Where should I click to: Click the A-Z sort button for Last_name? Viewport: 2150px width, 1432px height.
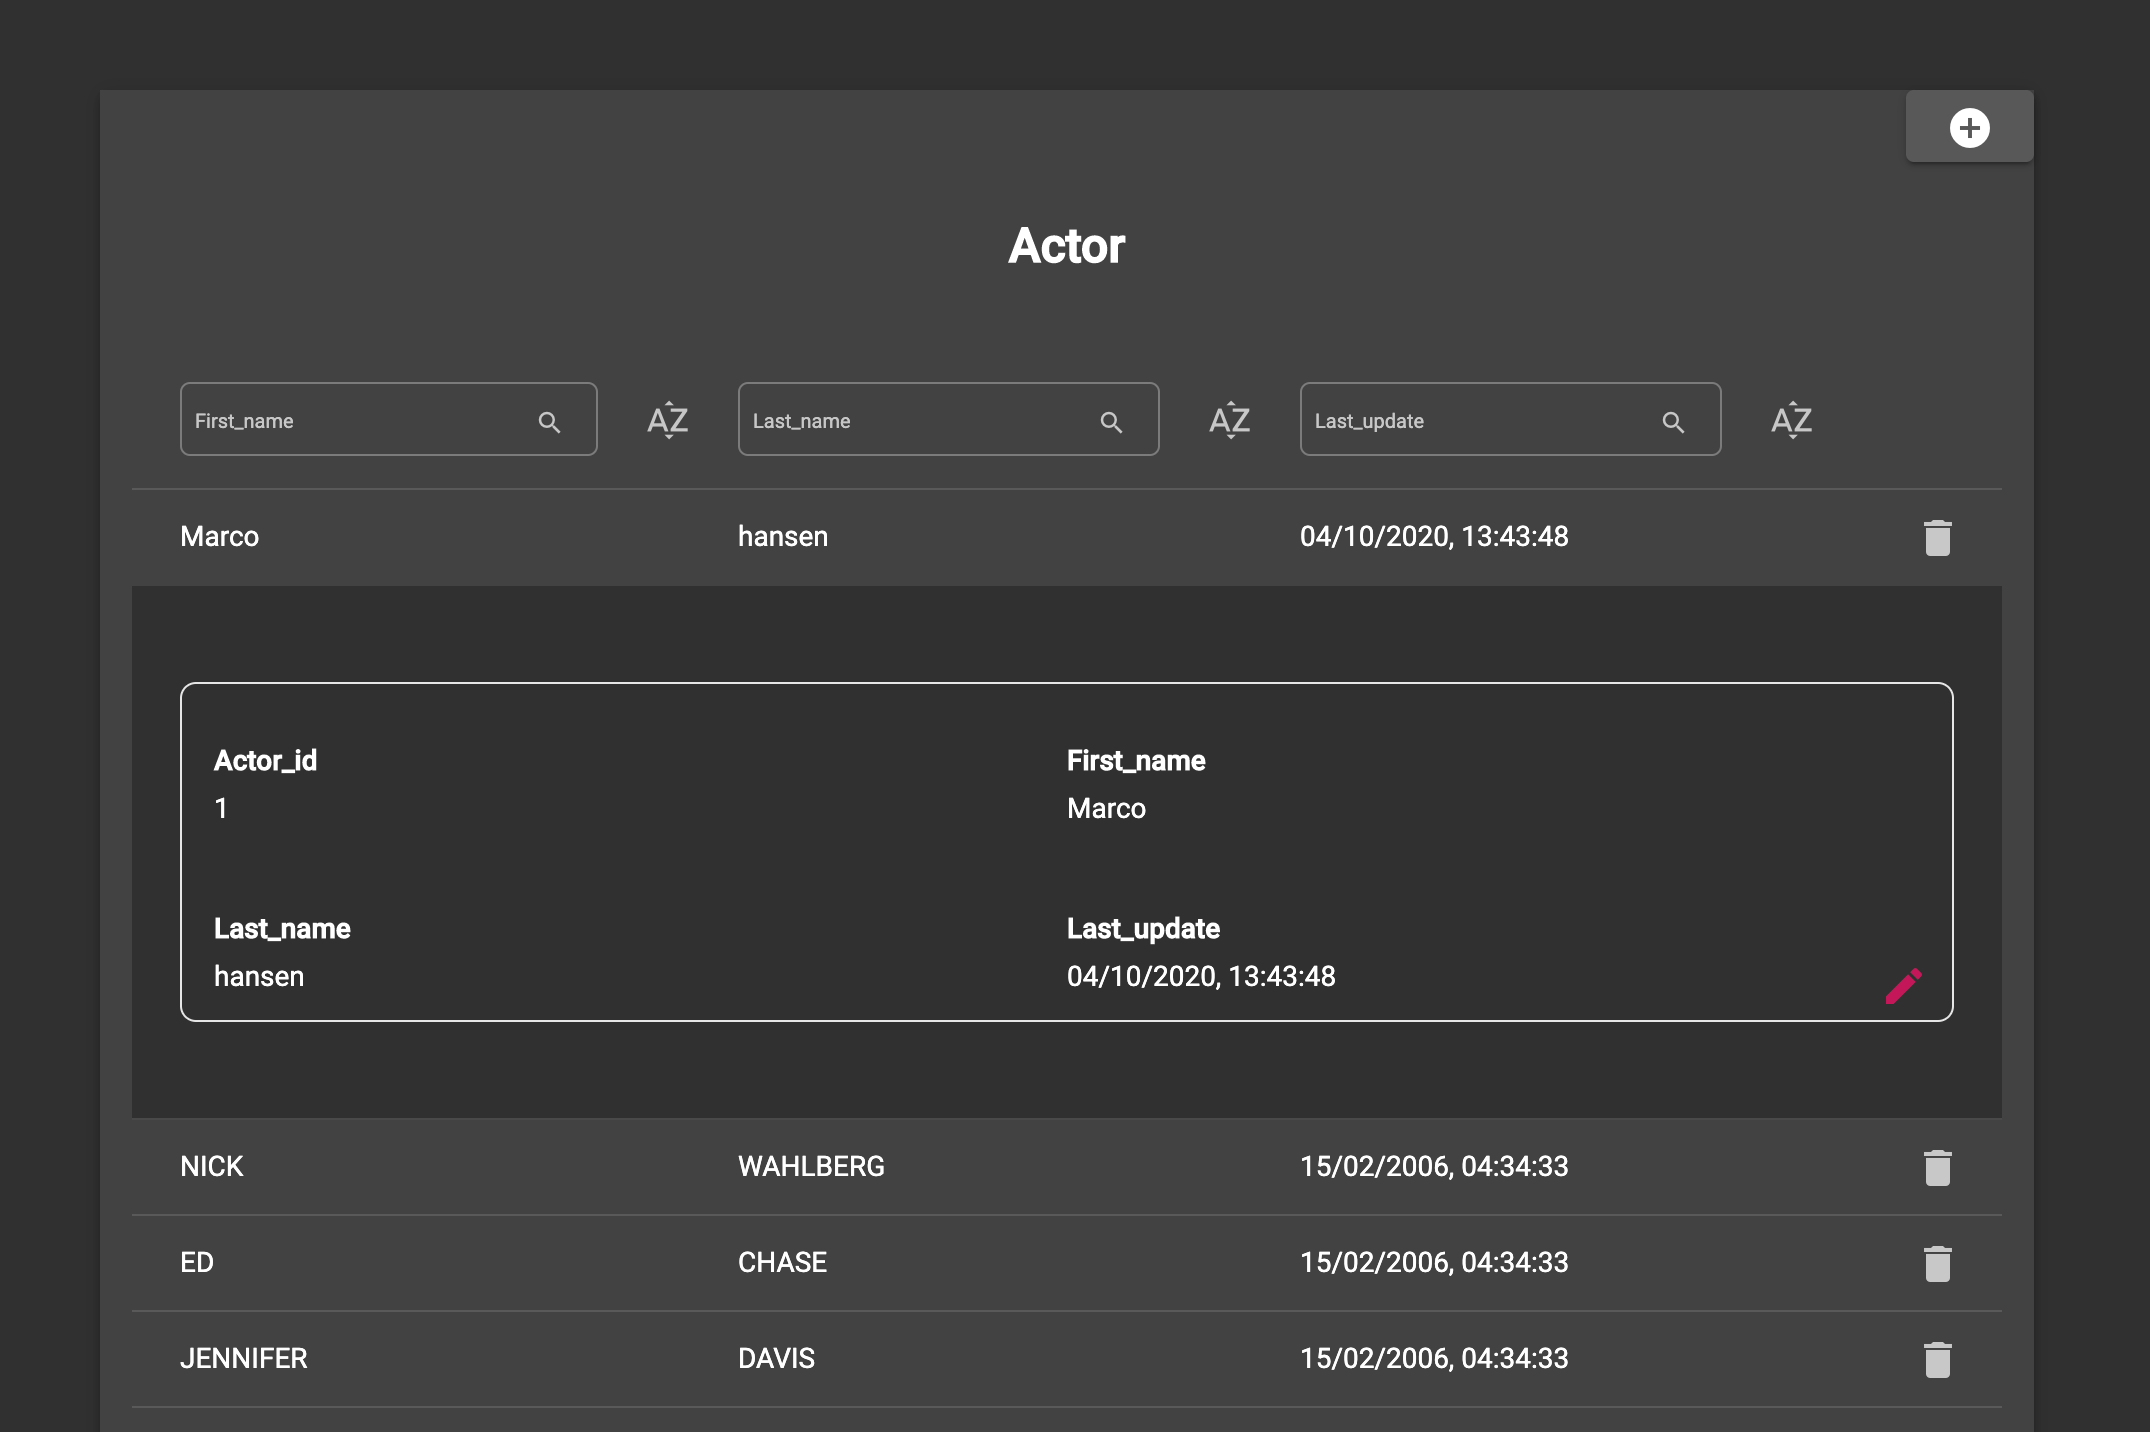click(x=1228, y=419)
